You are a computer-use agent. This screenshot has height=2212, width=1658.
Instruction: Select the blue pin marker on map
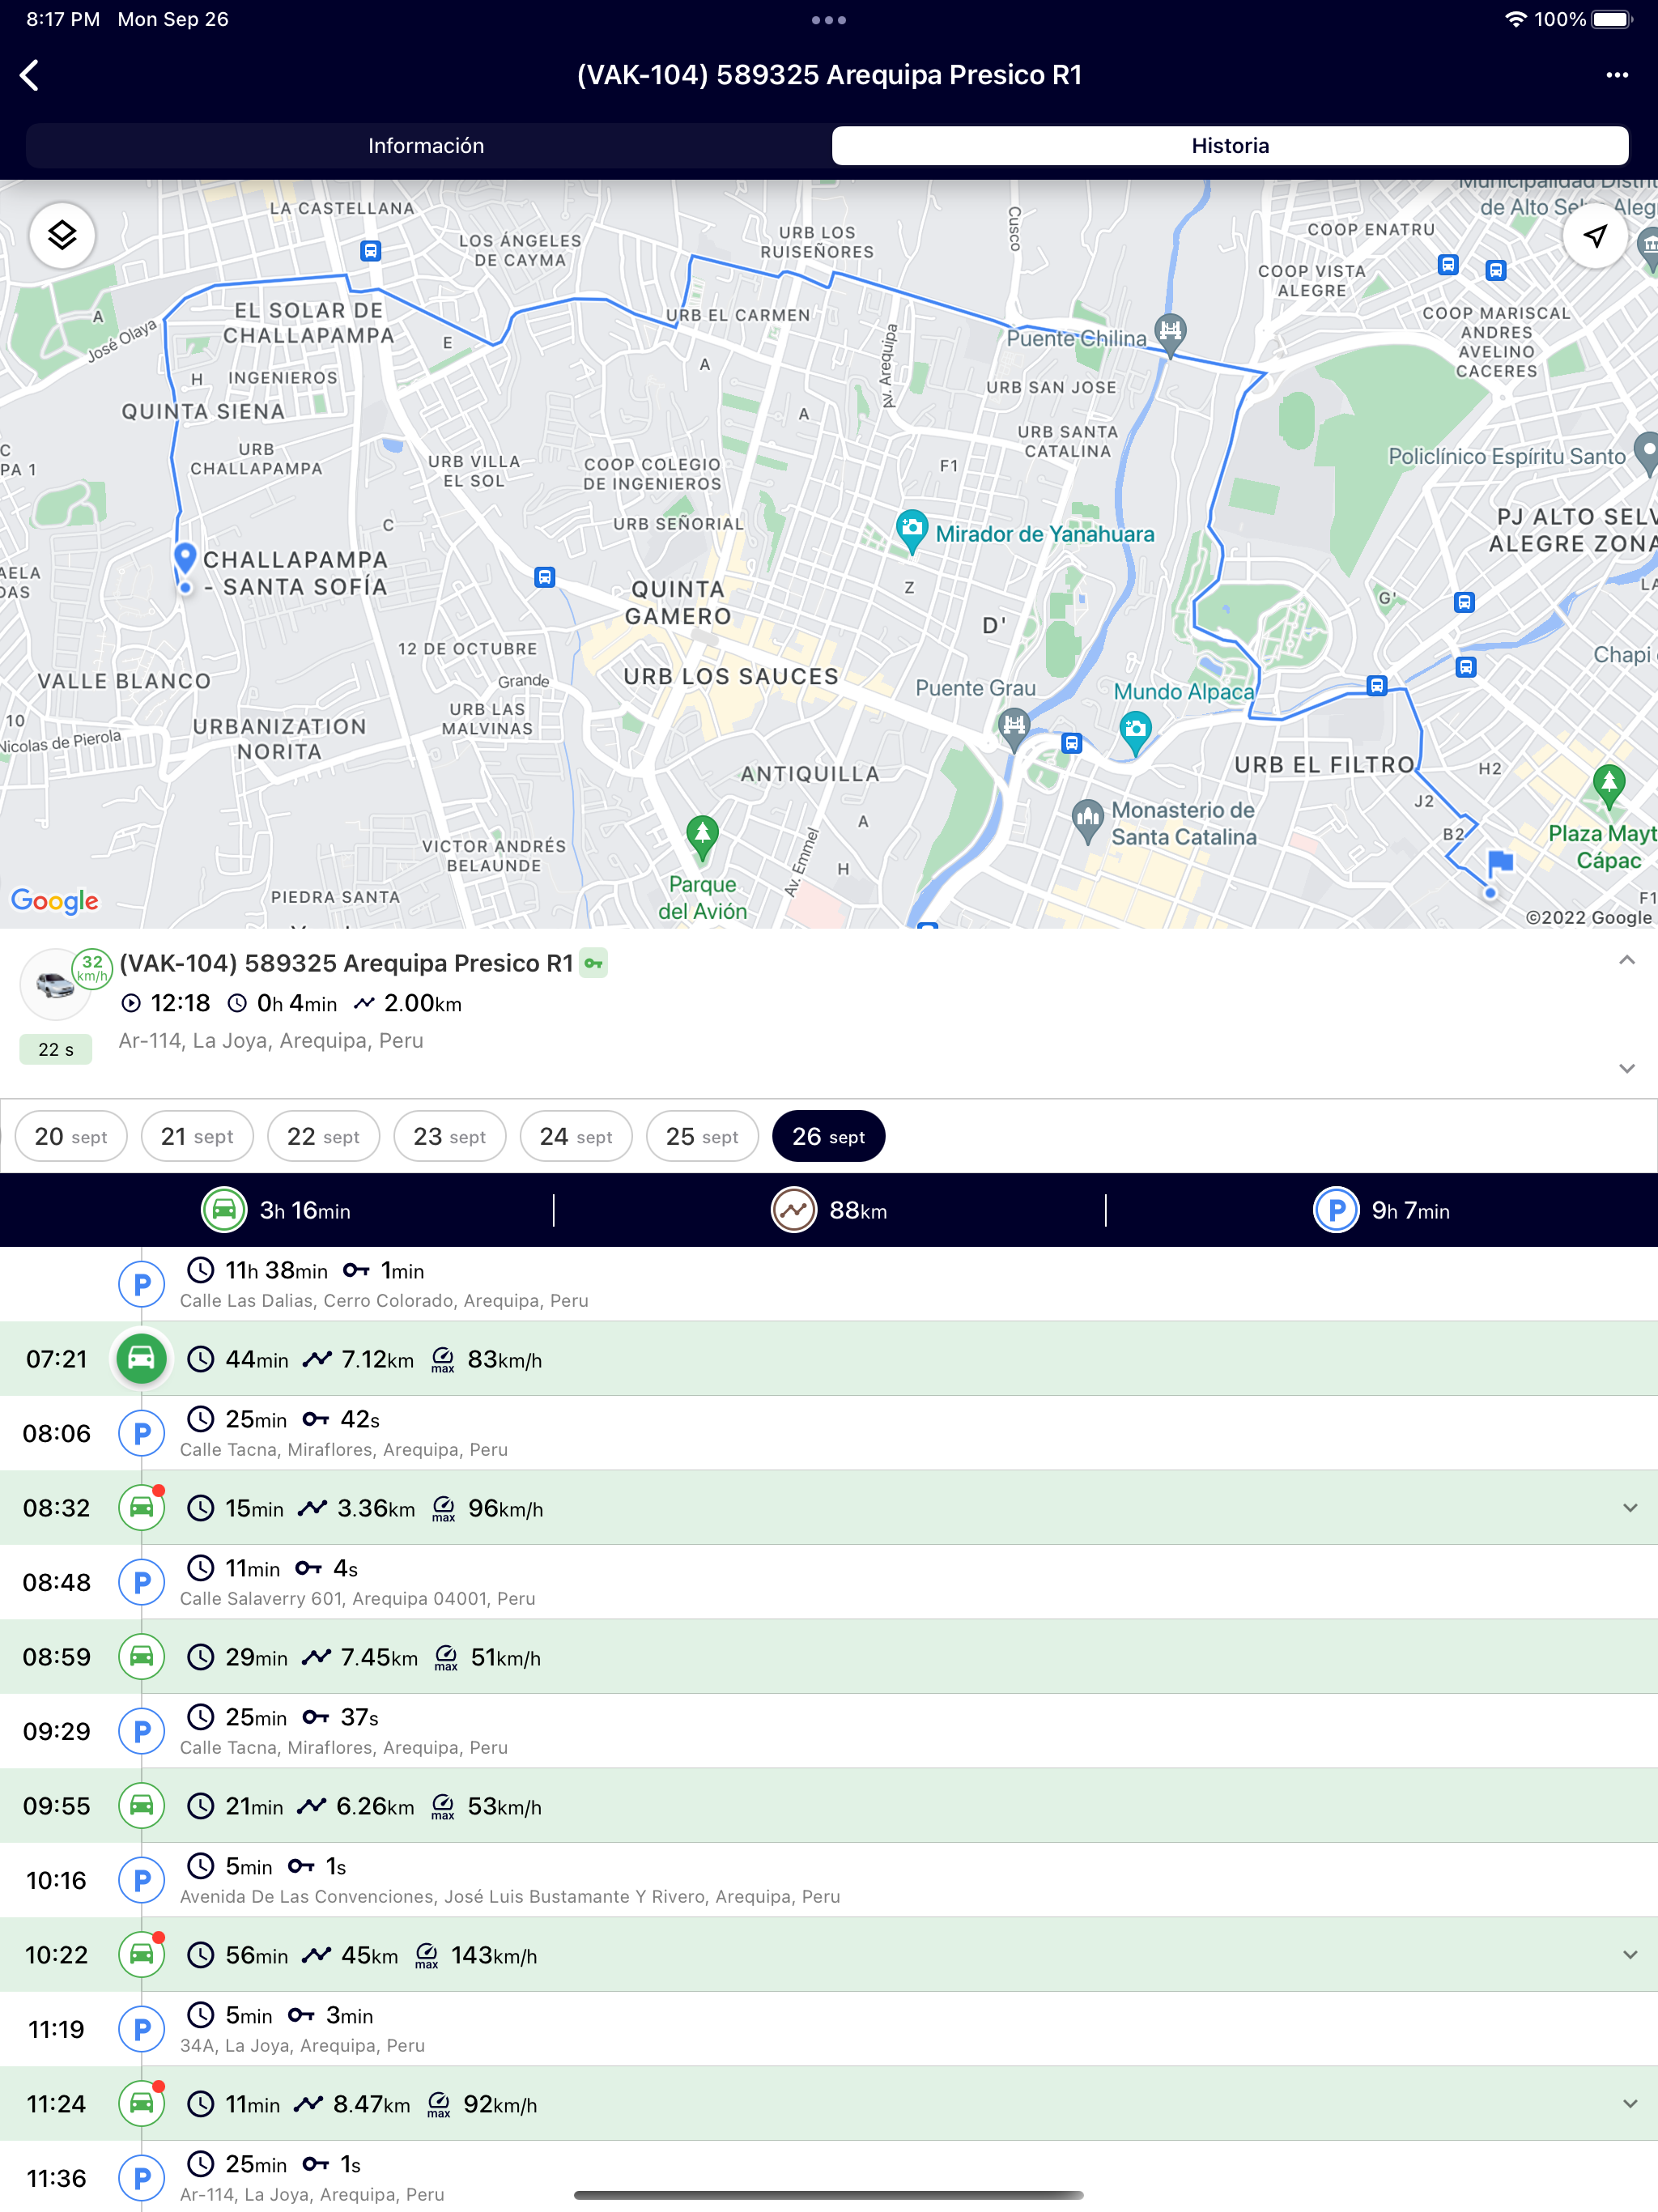point(185,558)
